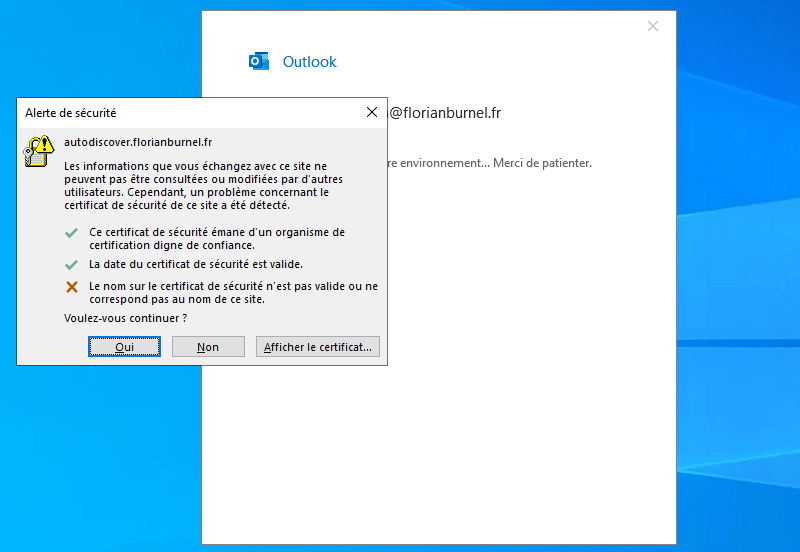
Task: Close the Outlook setup window
Action: [x=653, y=26]
